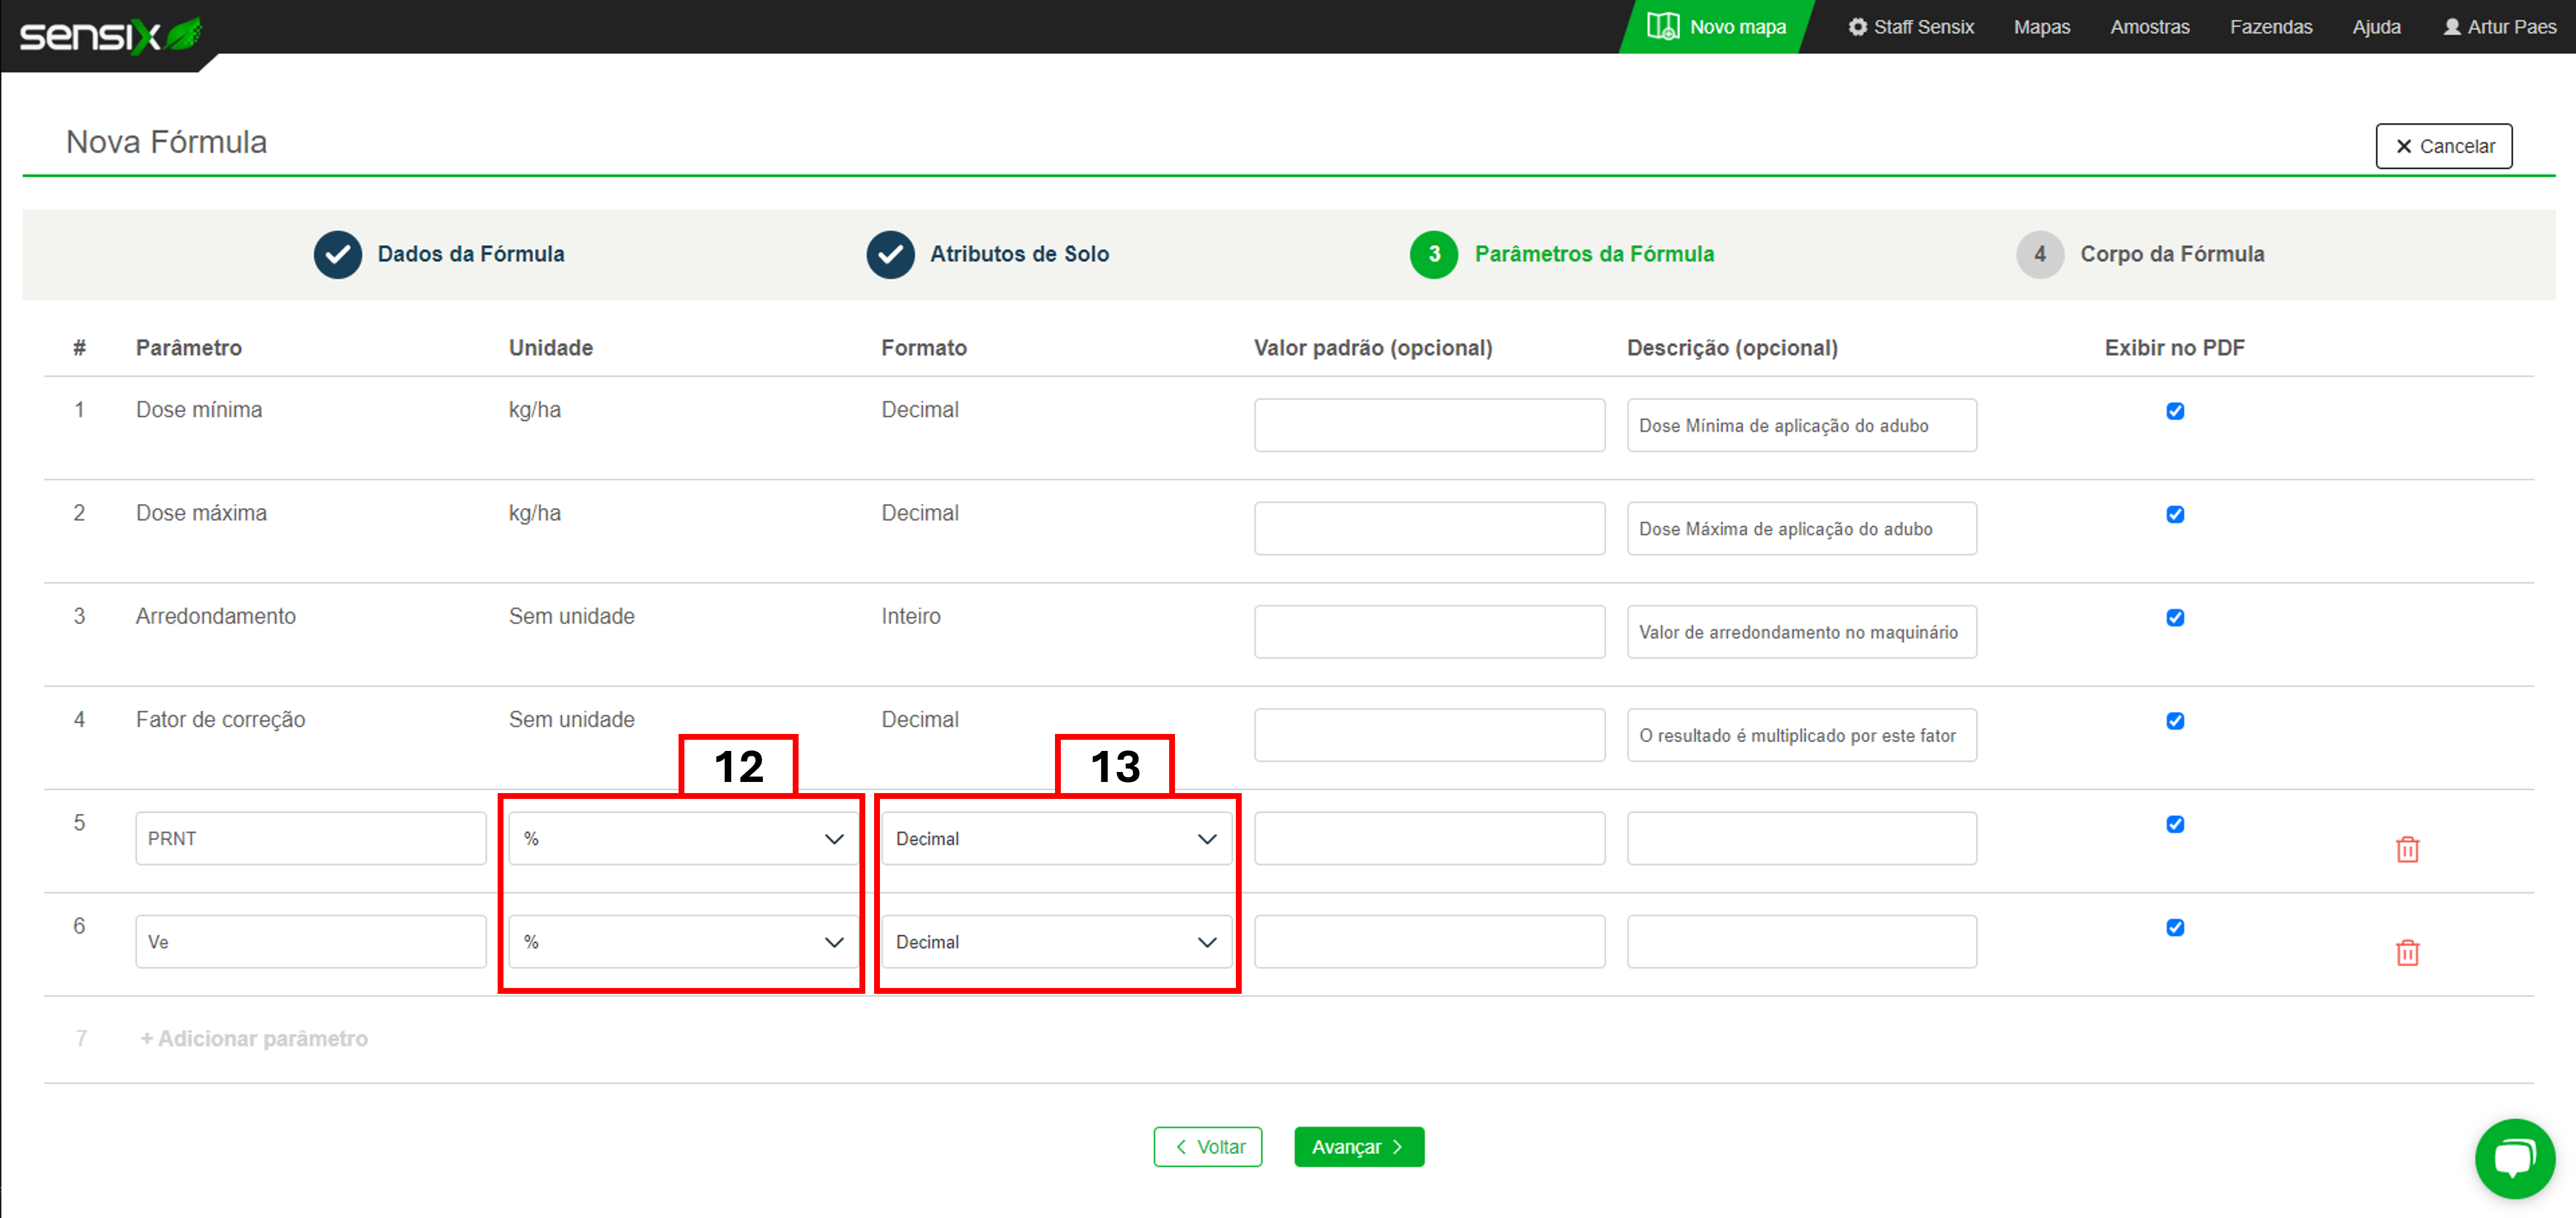
Task: Toggle Exibir no PDF checkbox for PRNT
Action: coord(2174,824)
